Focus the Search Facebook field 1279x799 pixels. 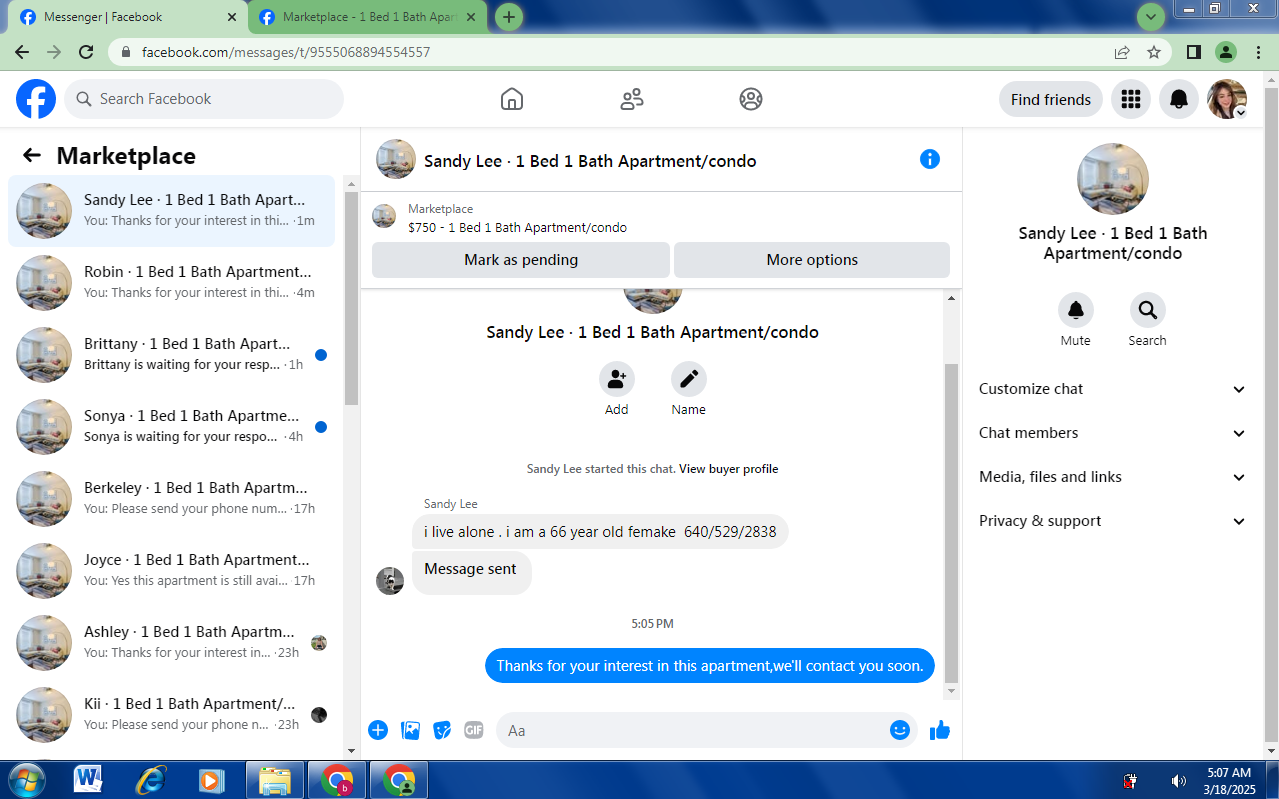tap(204, 99)
